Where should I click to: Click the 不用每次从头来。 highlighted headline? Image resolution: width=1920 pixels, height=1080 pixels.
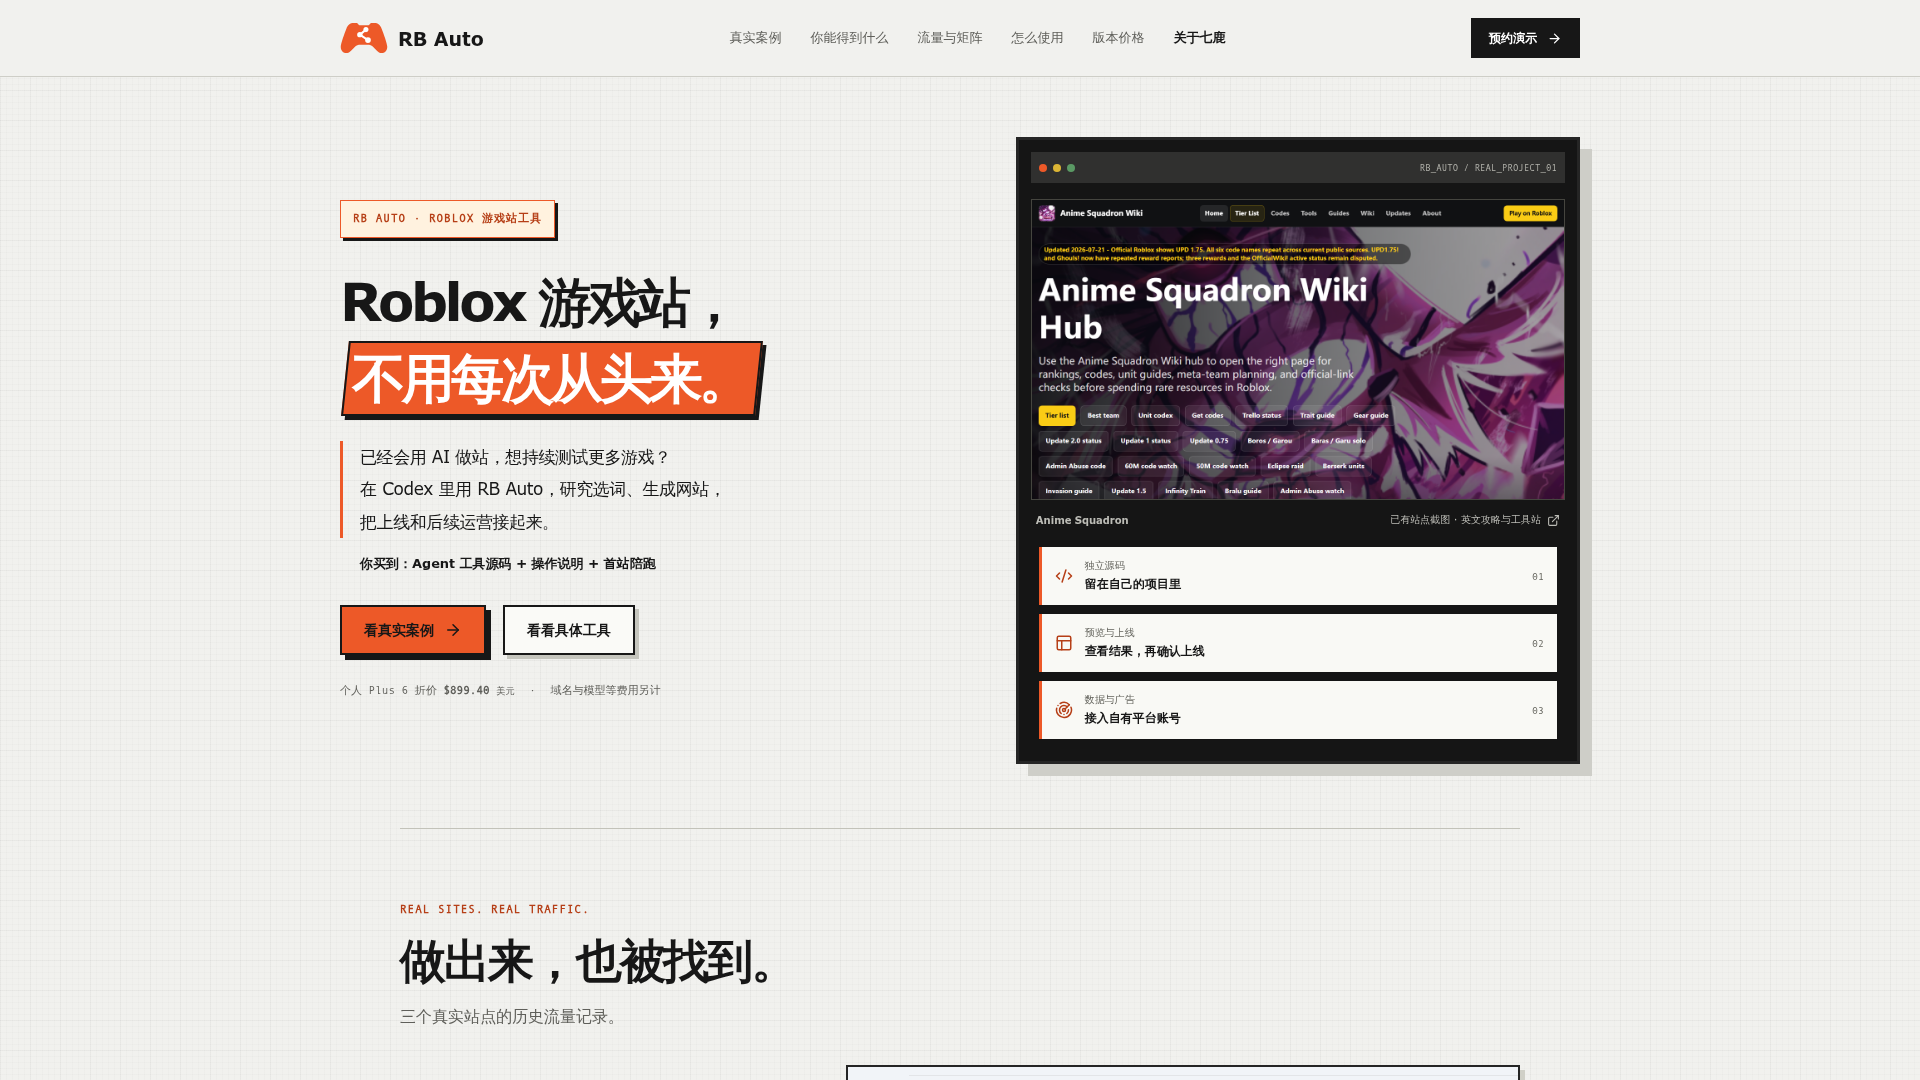[x=552, y=379]
